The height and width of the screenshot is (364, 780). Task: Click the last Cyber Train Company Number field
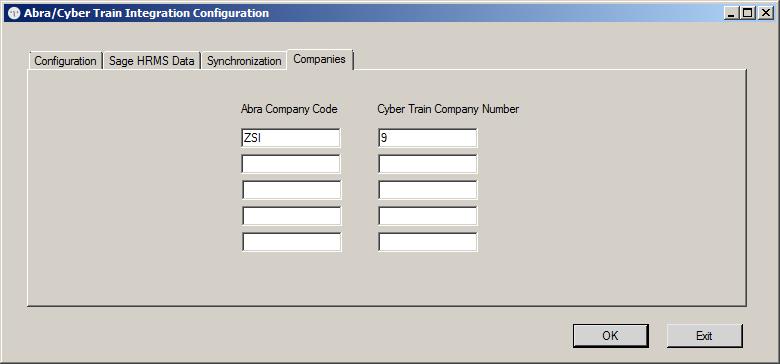pyautogui.click(x=428, y=242)
